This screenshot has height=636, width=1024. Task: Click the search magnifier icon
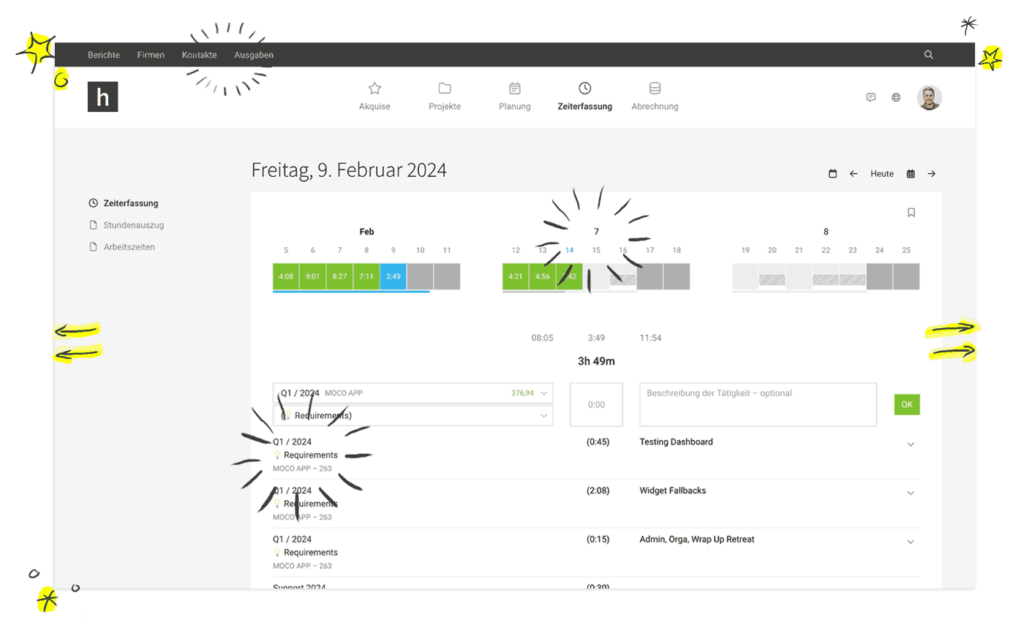[x=928, y=55]
